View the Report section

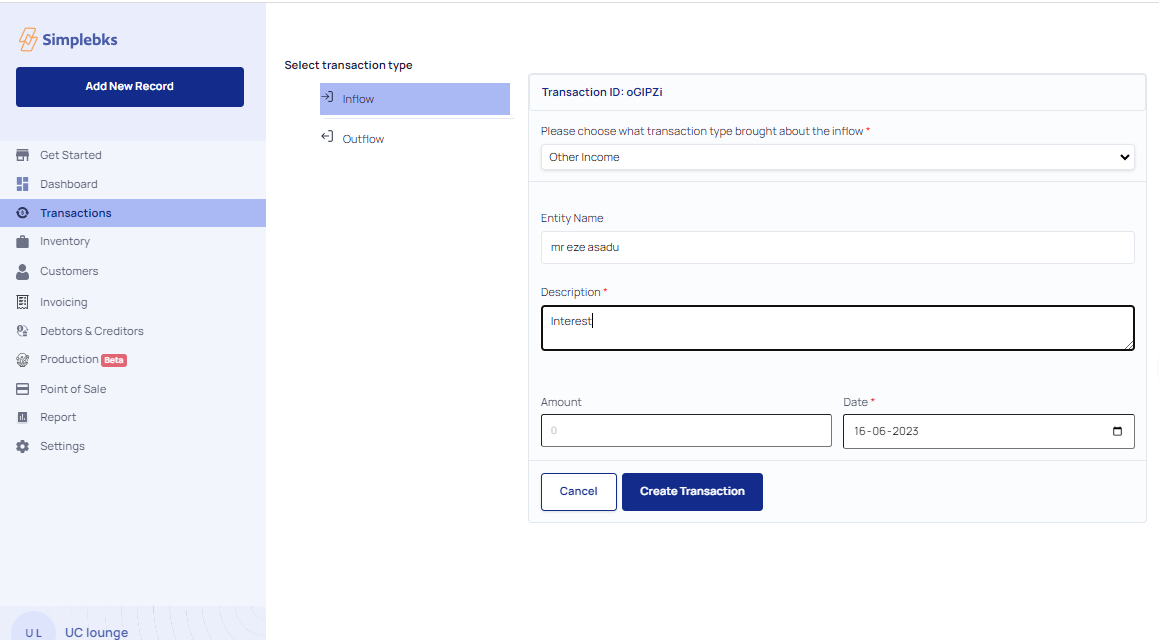coord(58,418)
